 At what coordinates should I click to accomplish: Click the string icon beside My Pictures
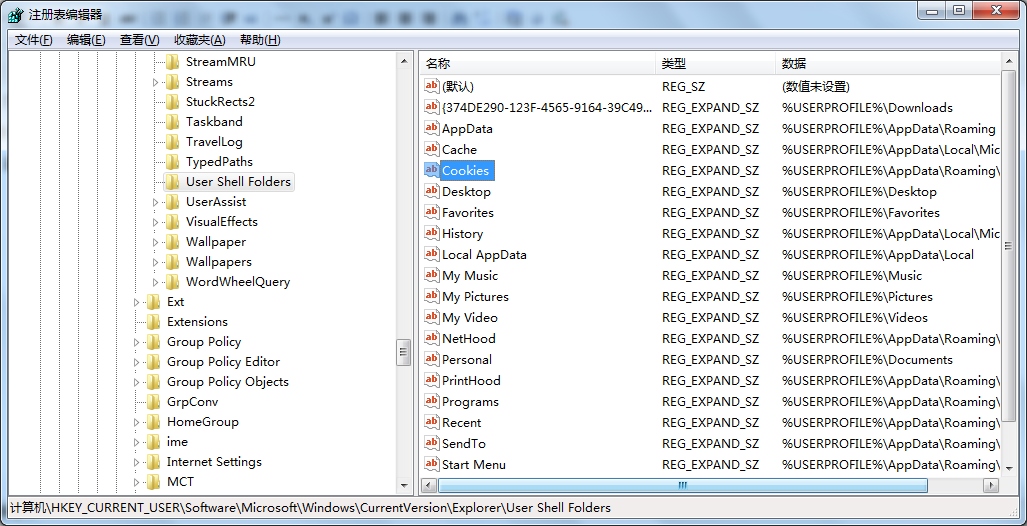pos(432,296)
